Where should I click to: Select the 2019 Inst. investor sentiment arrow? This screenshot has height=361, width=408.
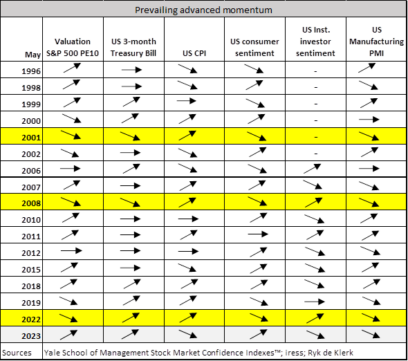pyautogui.click(x=314, y=302)
